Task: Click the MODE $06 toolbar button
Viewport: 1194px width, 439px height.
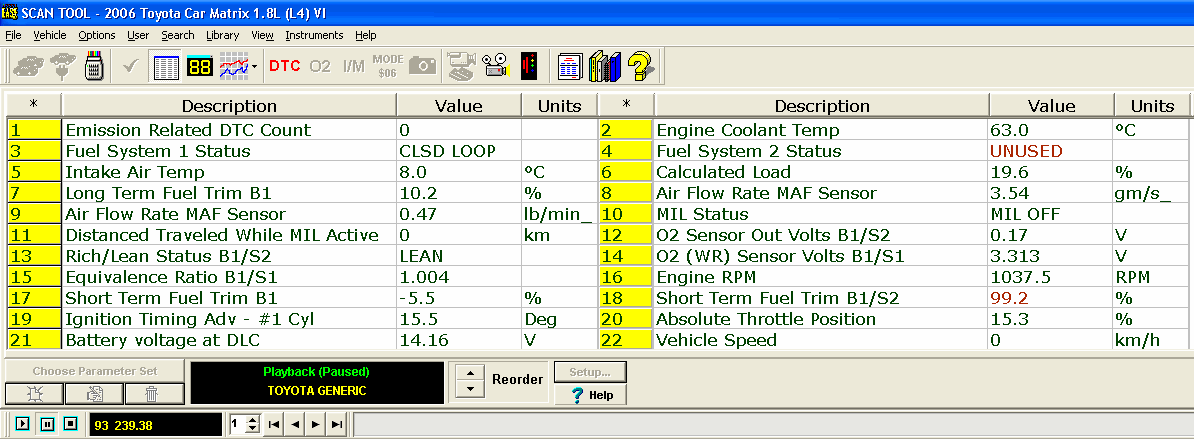Action: [388, 66]
